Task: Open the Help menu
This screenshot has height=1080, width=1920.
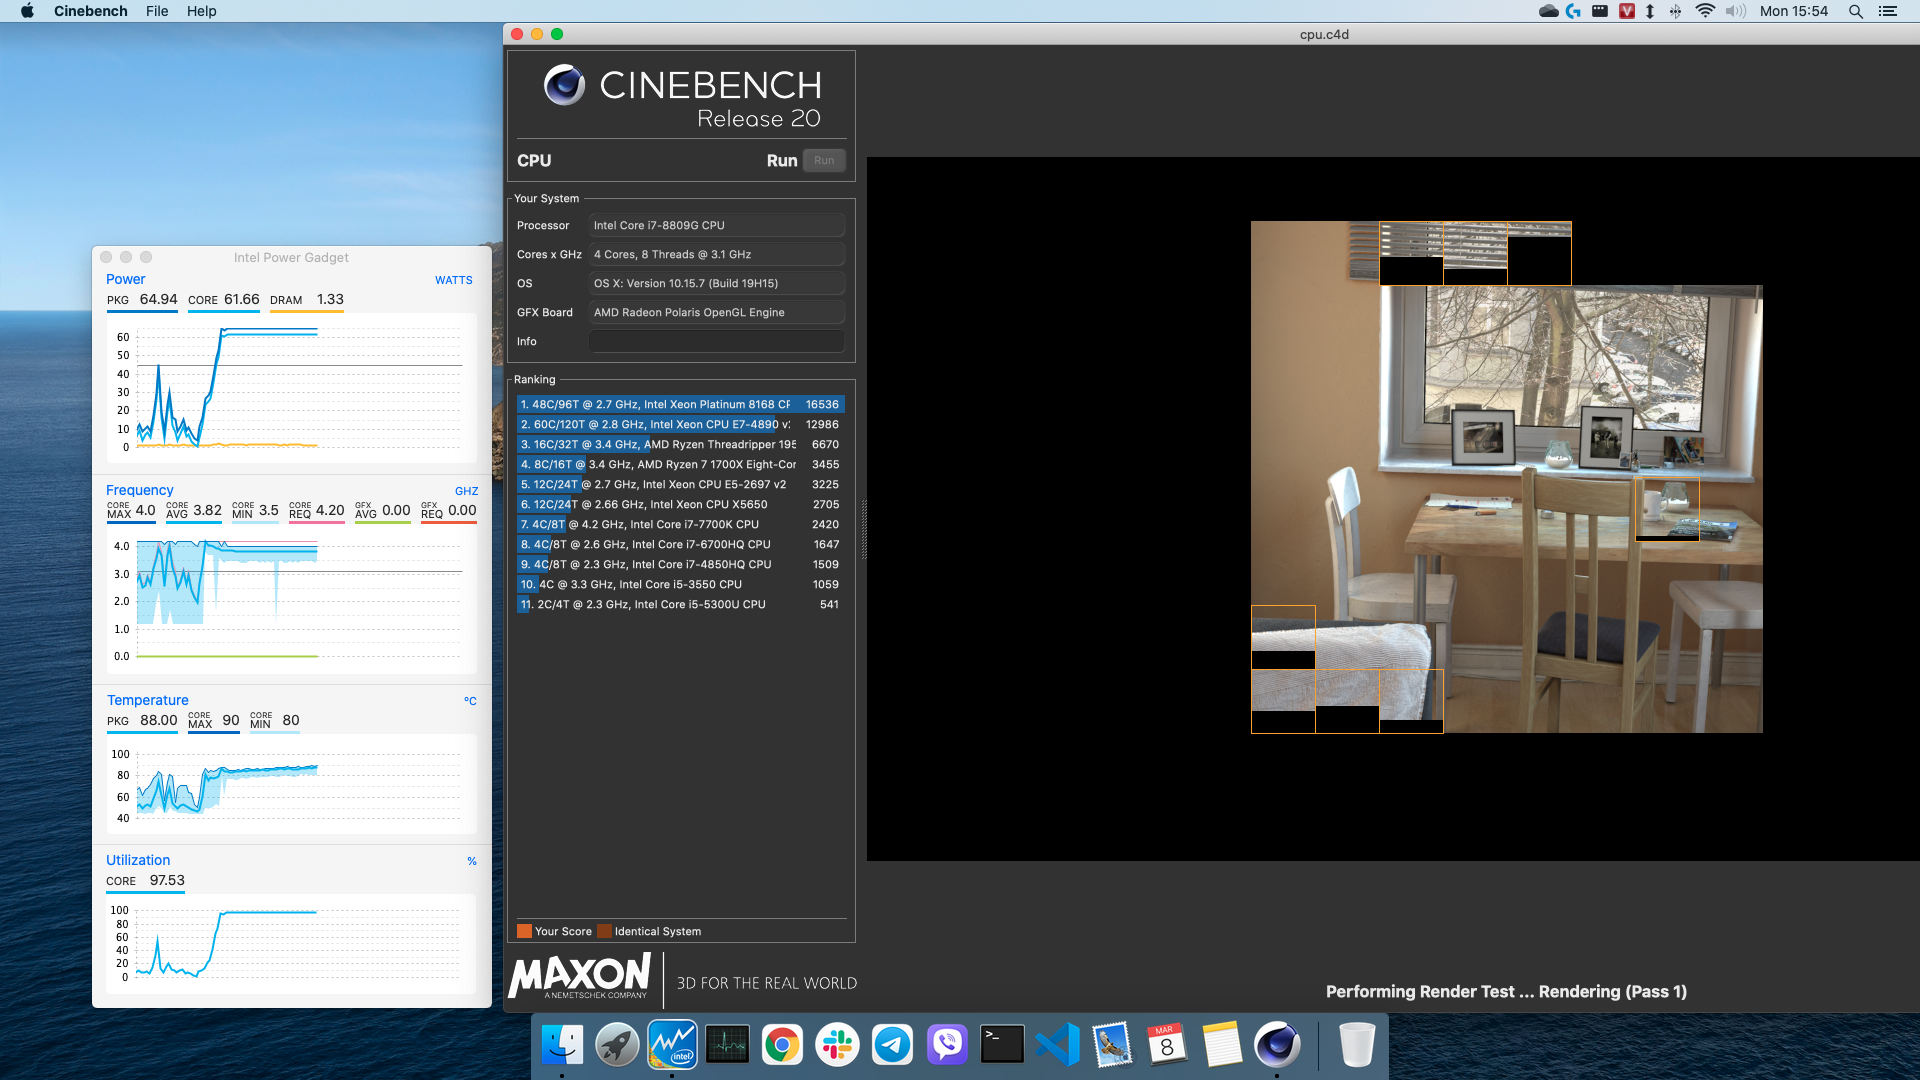Action: 201,11
